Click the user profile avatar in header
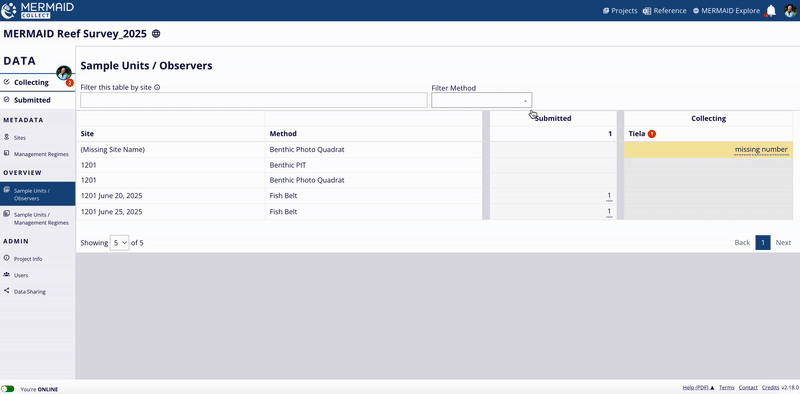The height and width of the screenshot is (394, 800). (790, 11)
